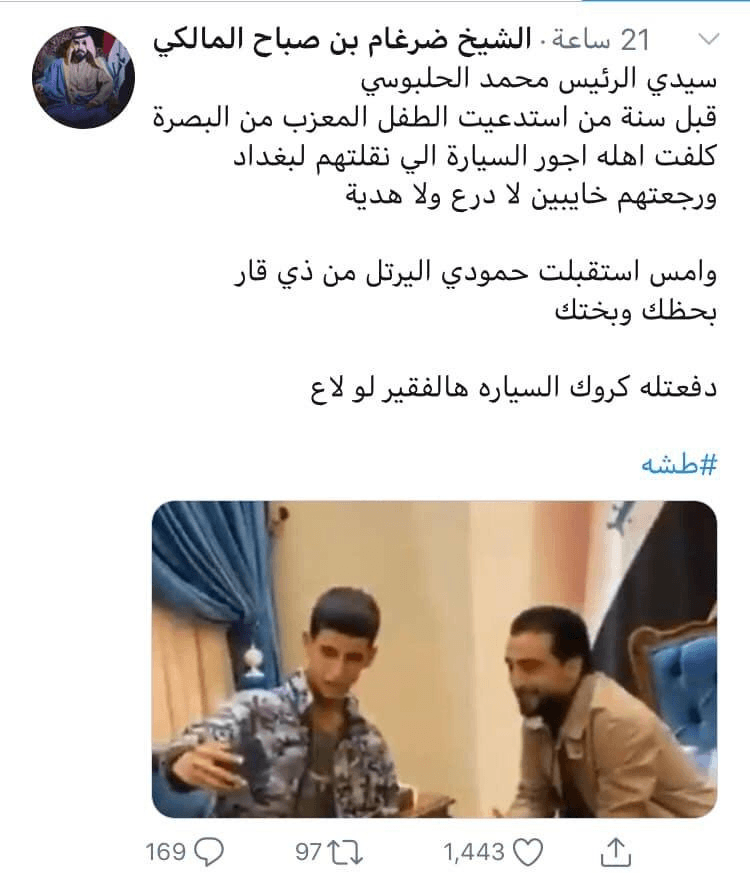
Task: View the 97 retweets count
Action: click(x=308, y=852)
